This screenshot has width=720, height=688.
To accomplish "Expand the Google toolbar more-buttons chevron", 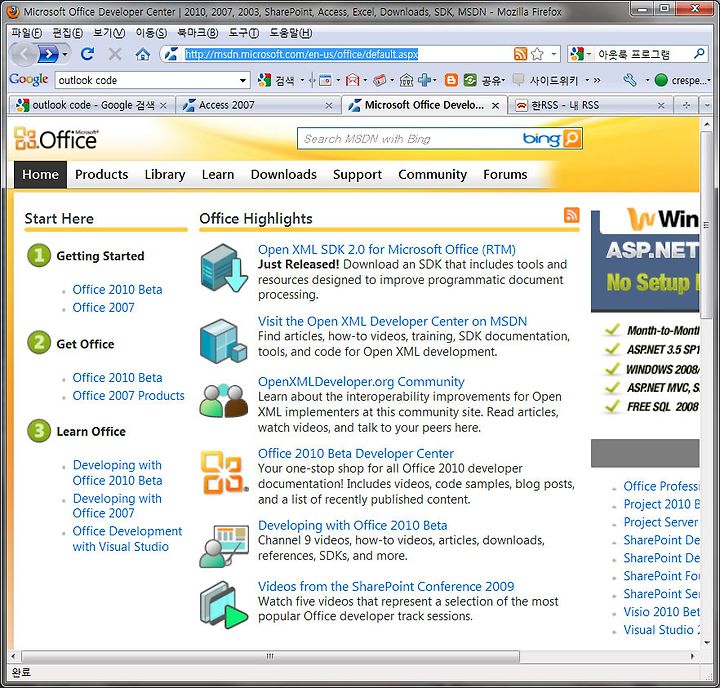I will pyautogui.click(x=597, y=80).
